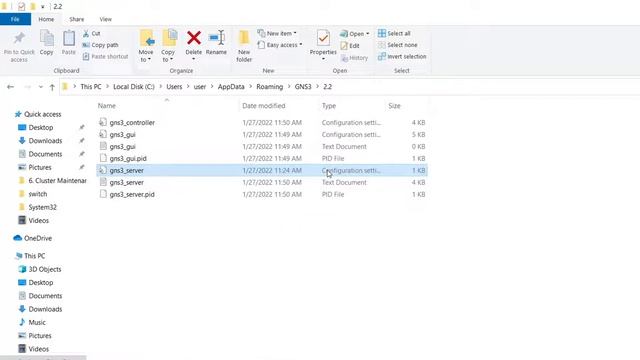Open Music under This PC
Screen dimensions: 640x360
pos(37,322)
